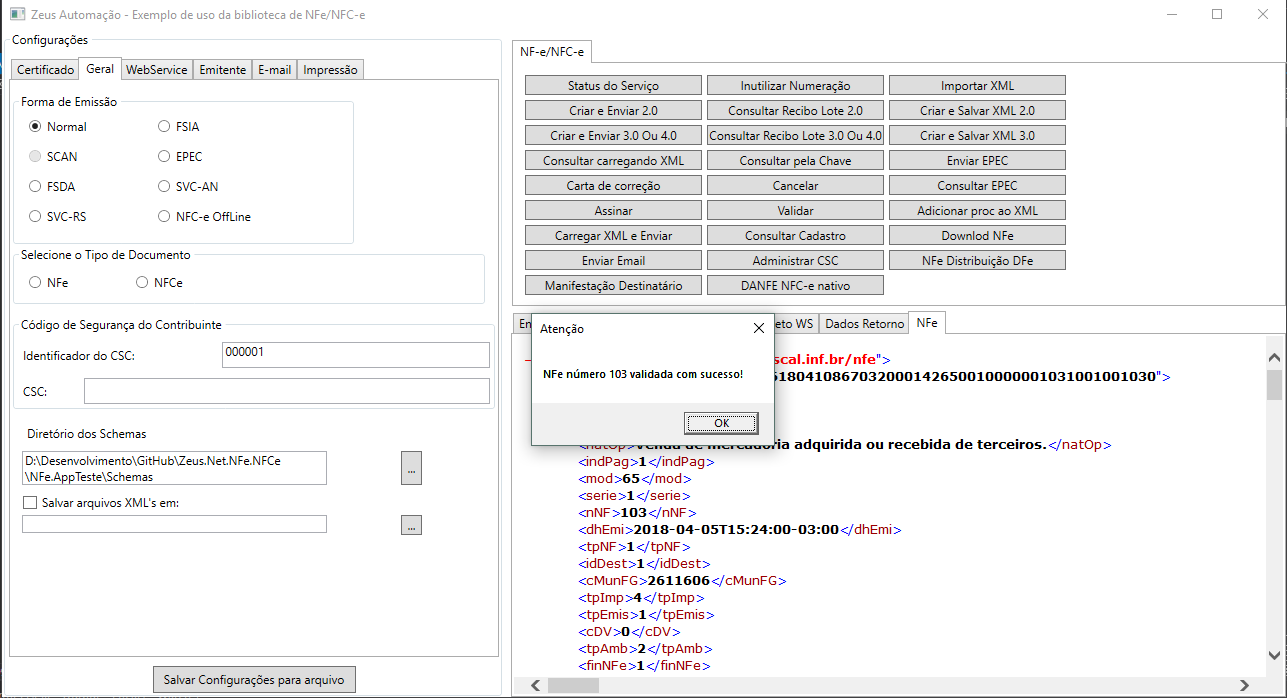This screenshot has height=698, width=1287.
Task: Close the Atenção dialog with X
Action: pos(758,328)
